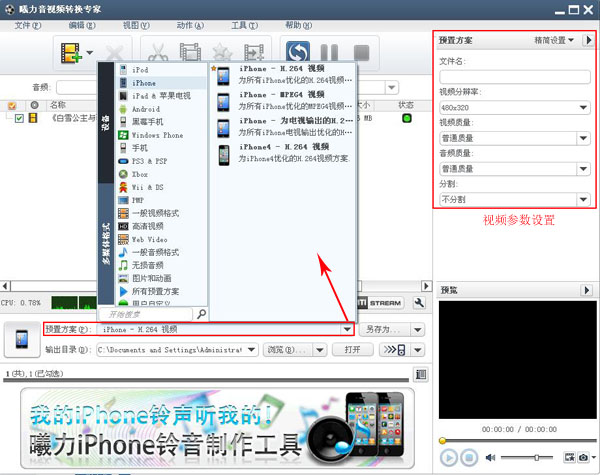Open the 帮助 menu
The width and height of the screenshot is (600, 475).
pos(298,26)
